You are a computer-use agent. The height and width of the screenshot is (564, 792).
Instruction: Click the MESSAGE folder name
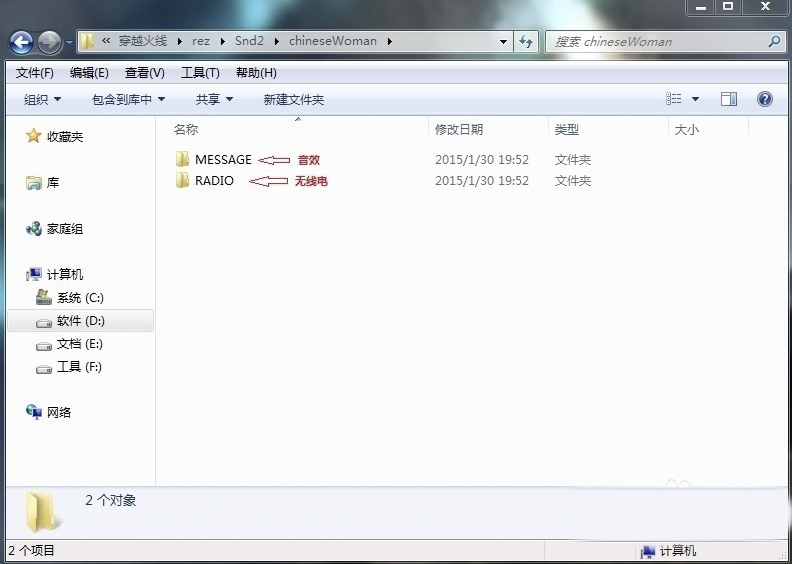[223, 160]
